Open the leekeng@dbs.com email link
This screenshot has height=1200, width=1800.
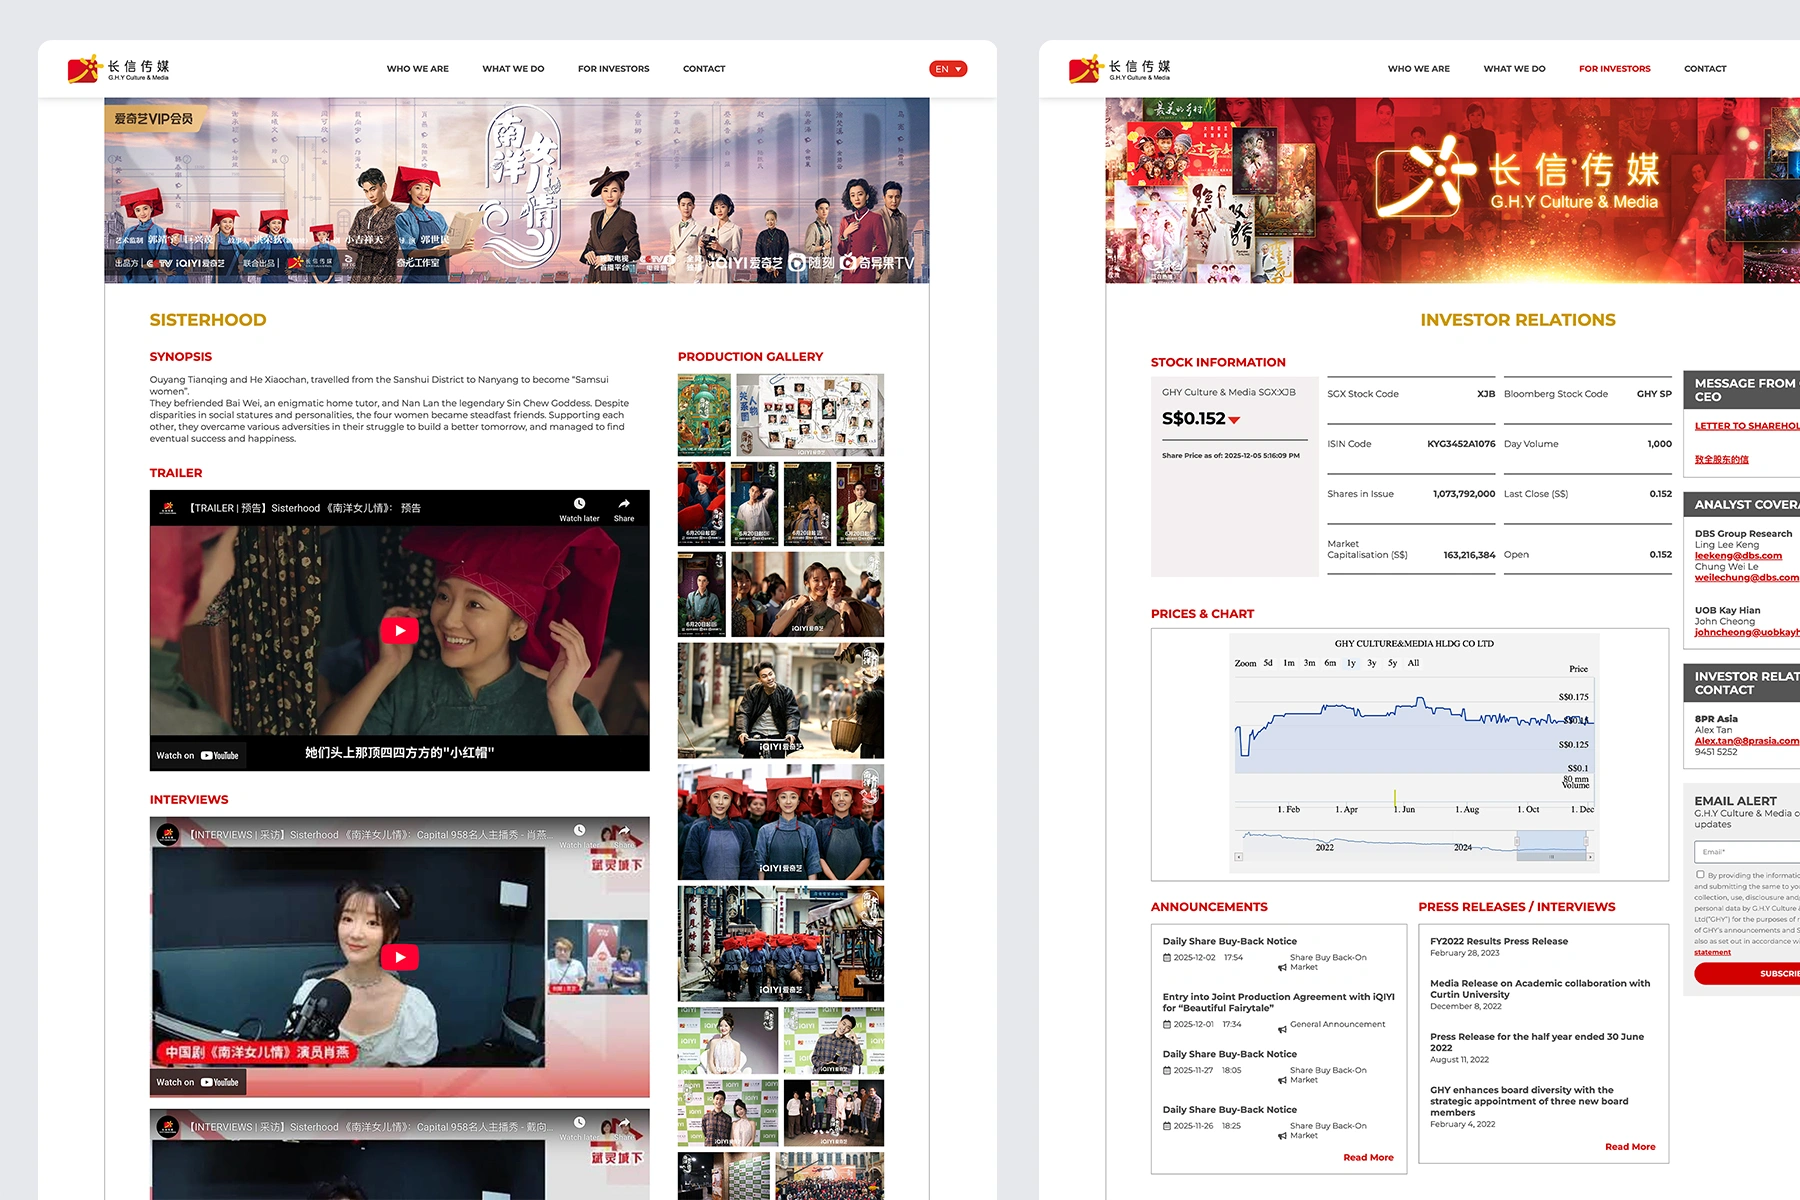1738,556
